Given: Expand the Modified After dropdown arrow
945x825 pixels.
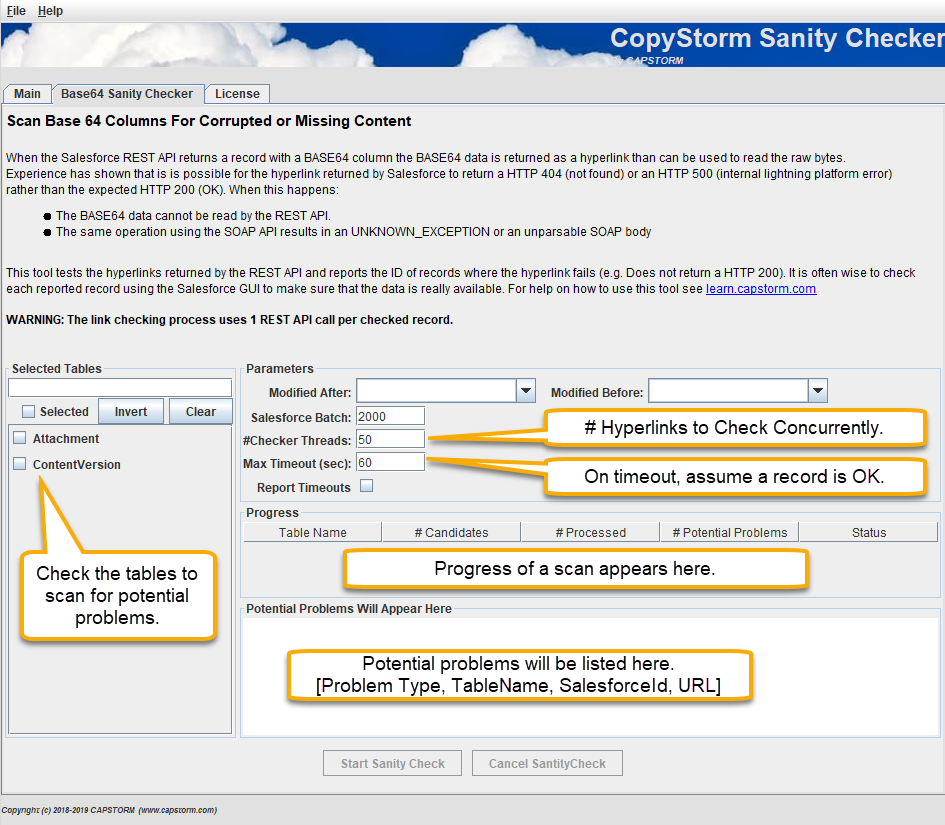Looking at the screenshot, I should [x=526, y=391].
